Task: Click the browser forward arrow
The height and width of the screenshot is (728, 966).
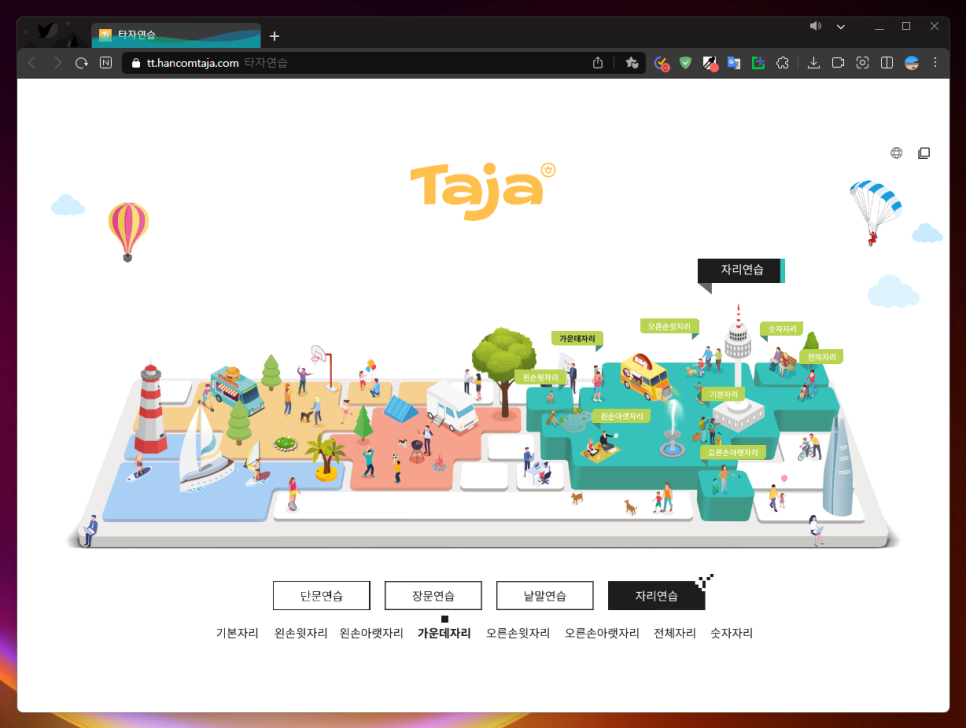Action: tap(57, 62)
